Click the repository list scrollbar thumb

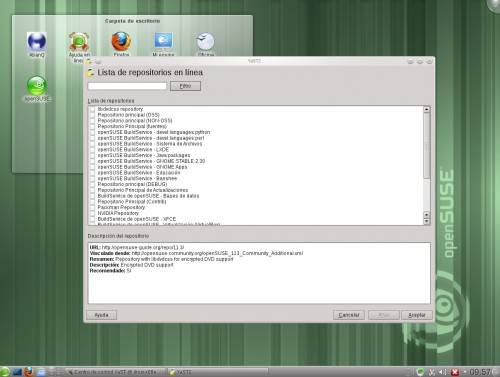(427, 145)
